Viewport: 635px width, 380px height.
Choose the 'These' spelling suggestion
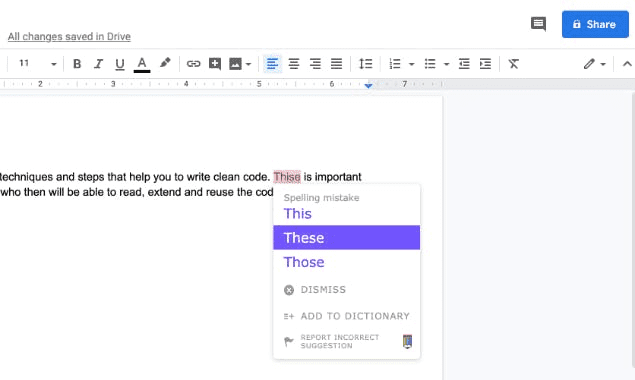coord(346,237)
